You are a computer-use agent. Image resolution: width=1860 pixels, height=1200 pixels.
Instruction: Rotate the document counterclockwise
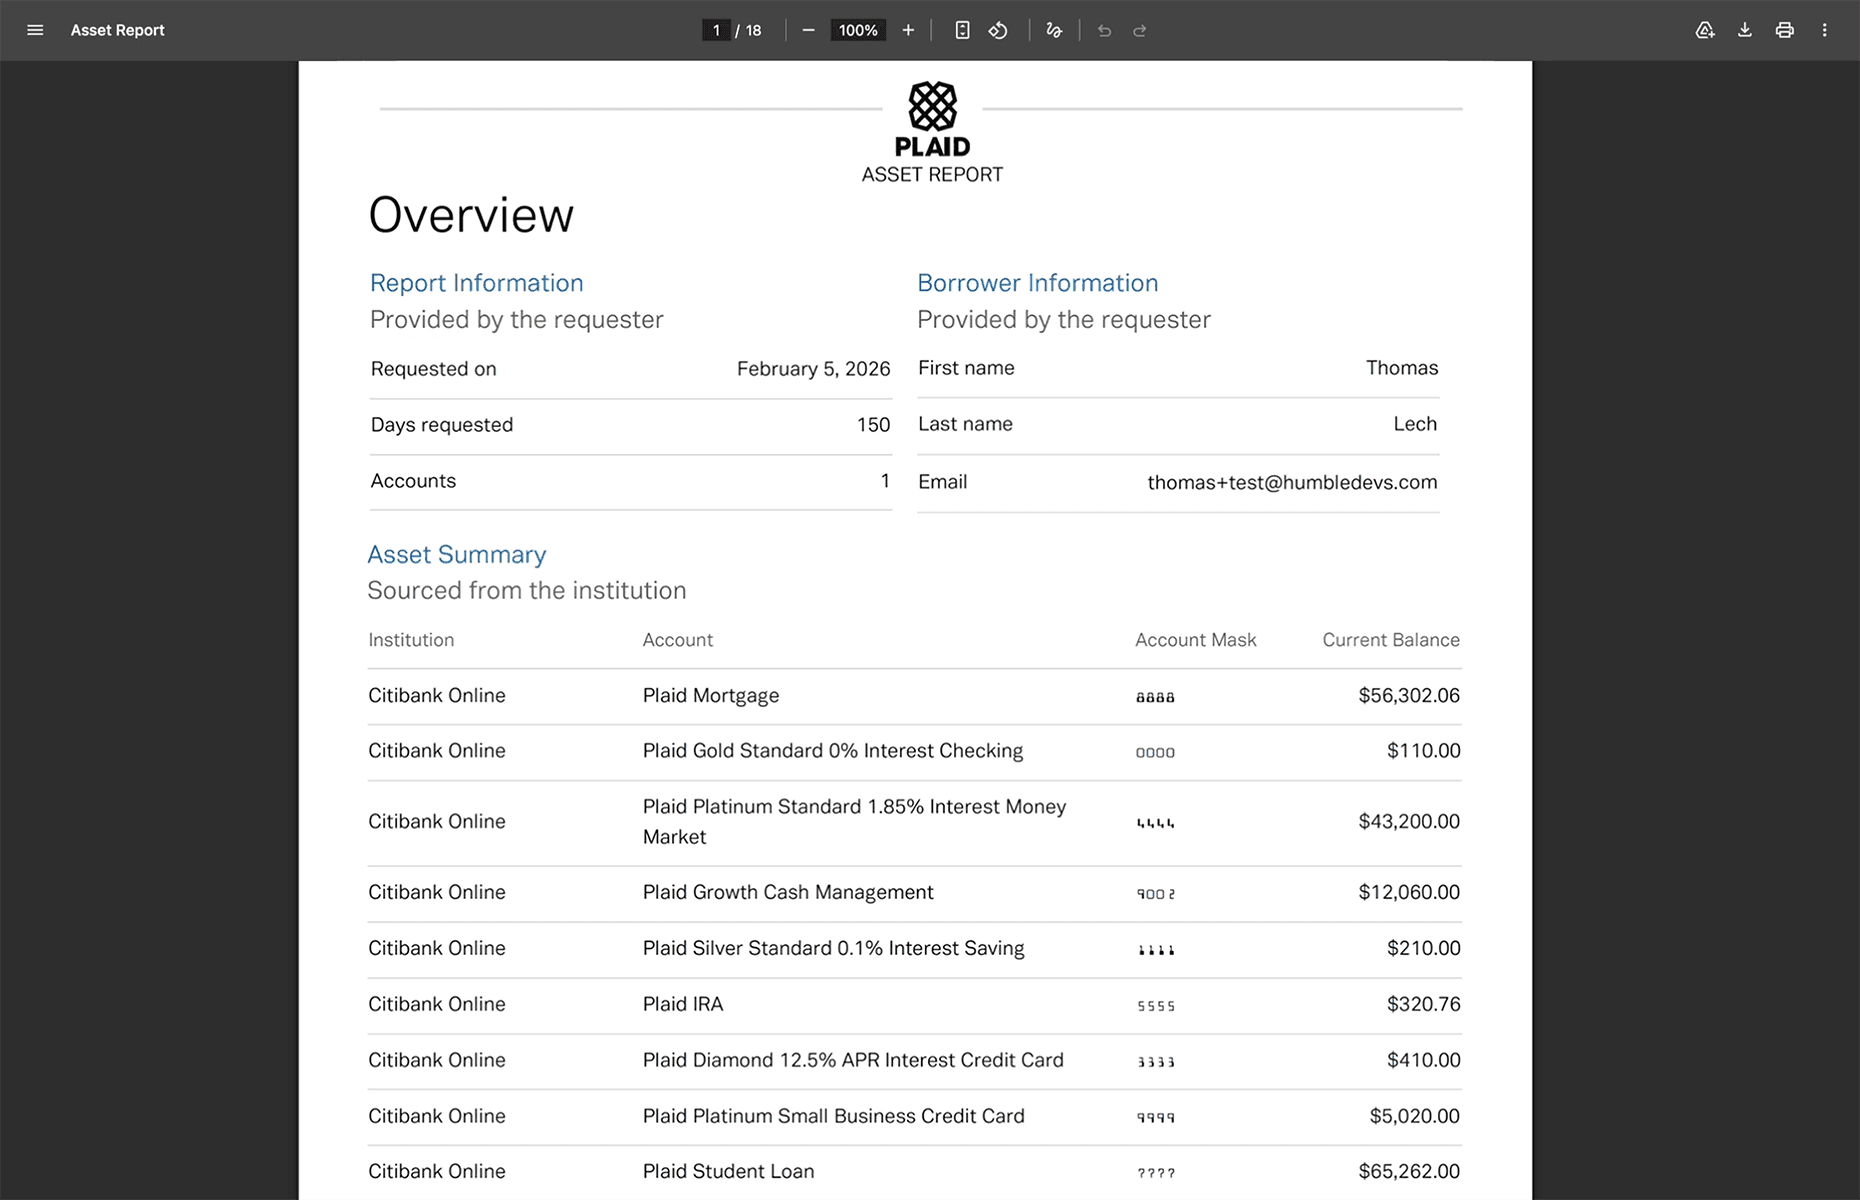point(998,30)
